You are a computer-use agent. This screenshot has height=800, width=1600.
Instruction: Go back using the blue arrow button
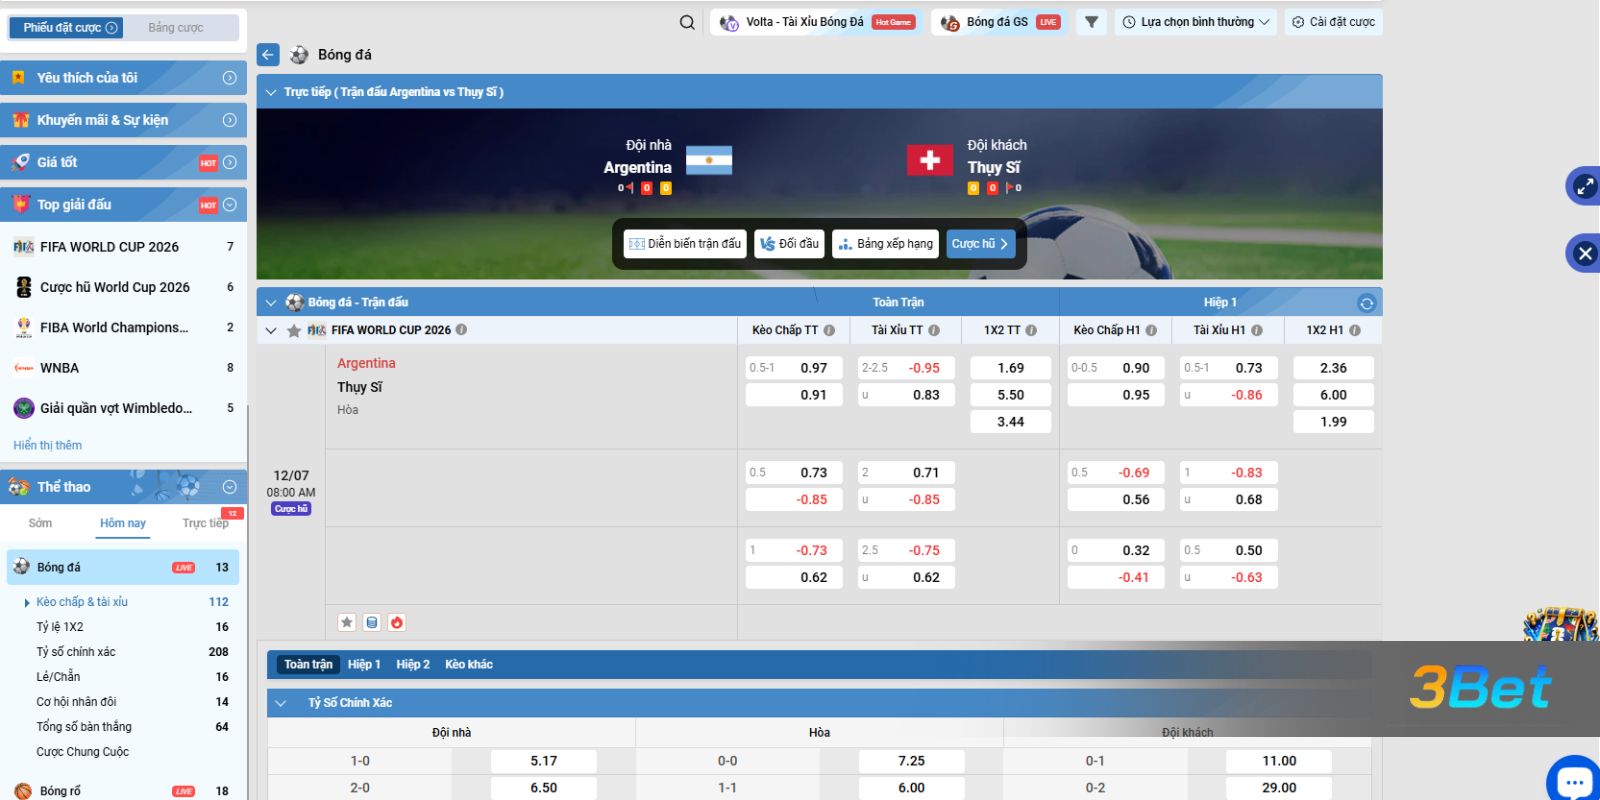coord(268,55)
